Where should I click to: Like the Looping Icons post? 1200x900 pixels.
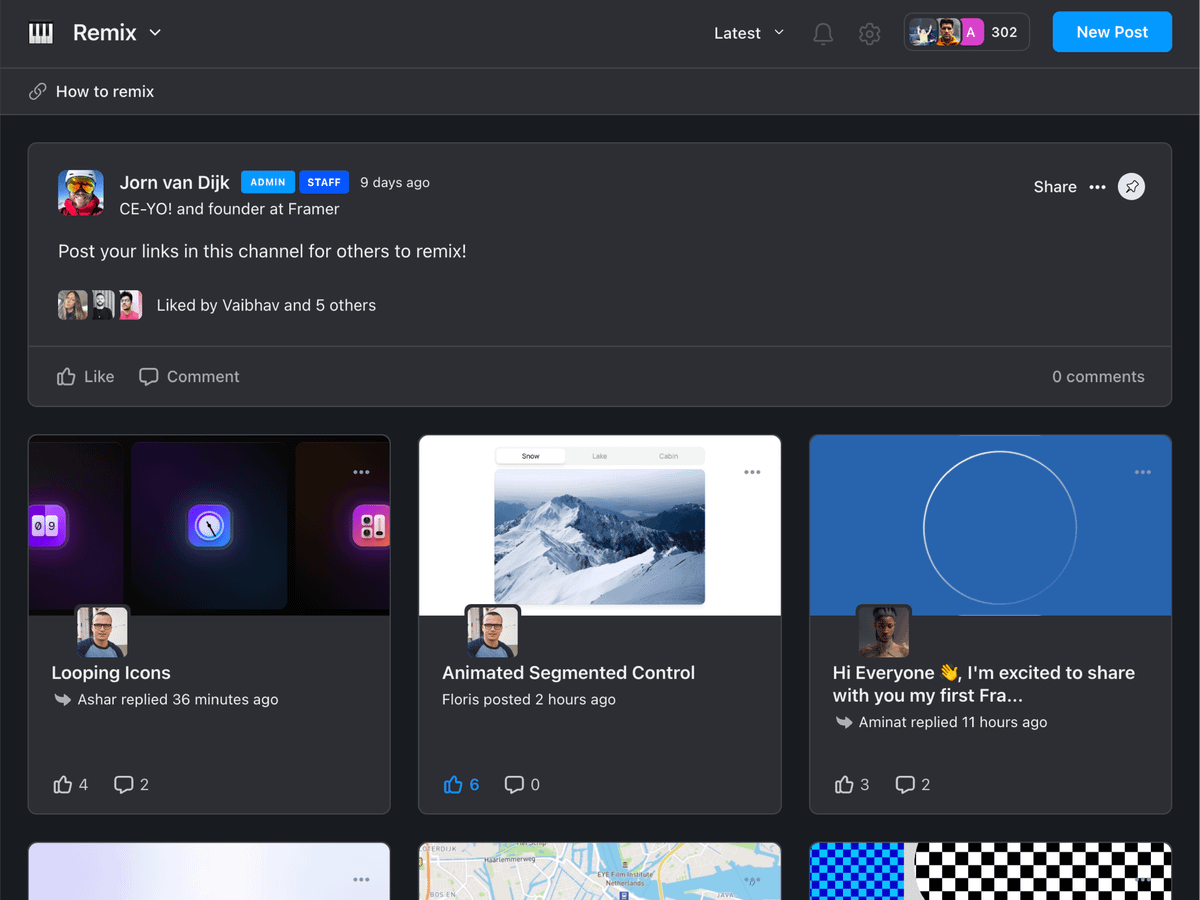tap(63, 785)
